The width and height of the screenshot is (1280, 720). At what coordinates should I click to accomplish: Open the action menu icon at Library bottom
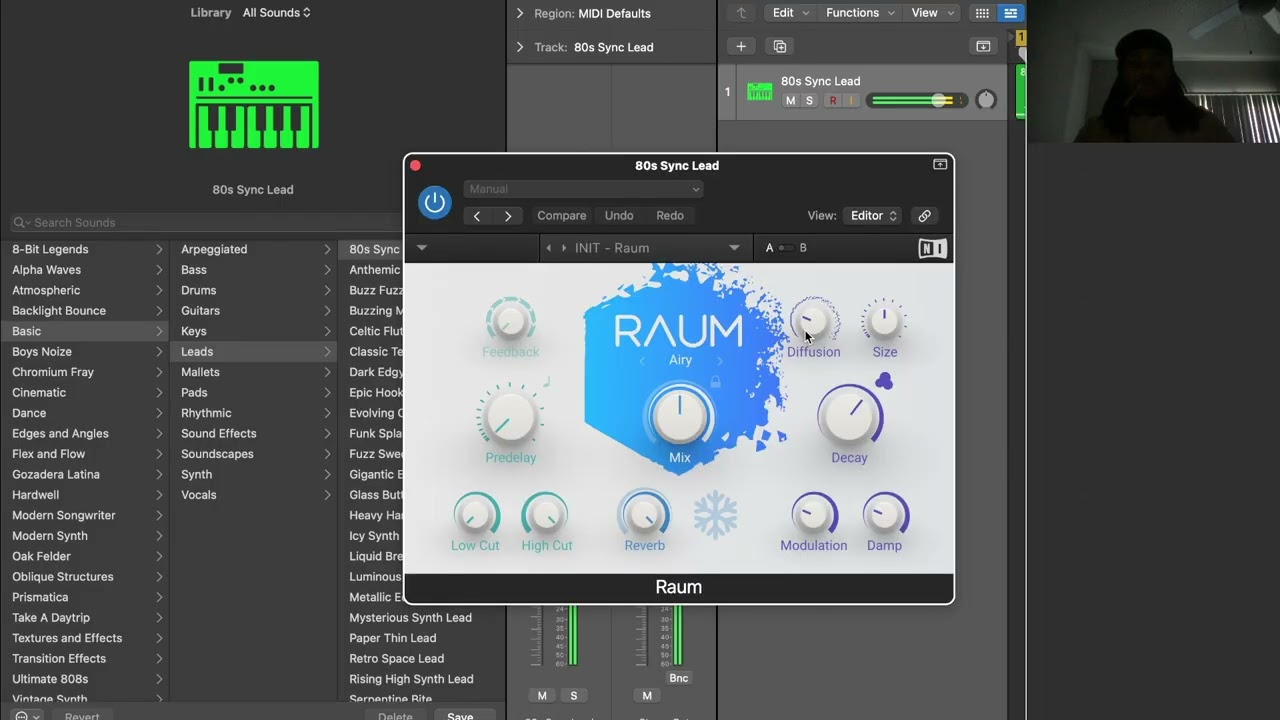click(28, 716)
